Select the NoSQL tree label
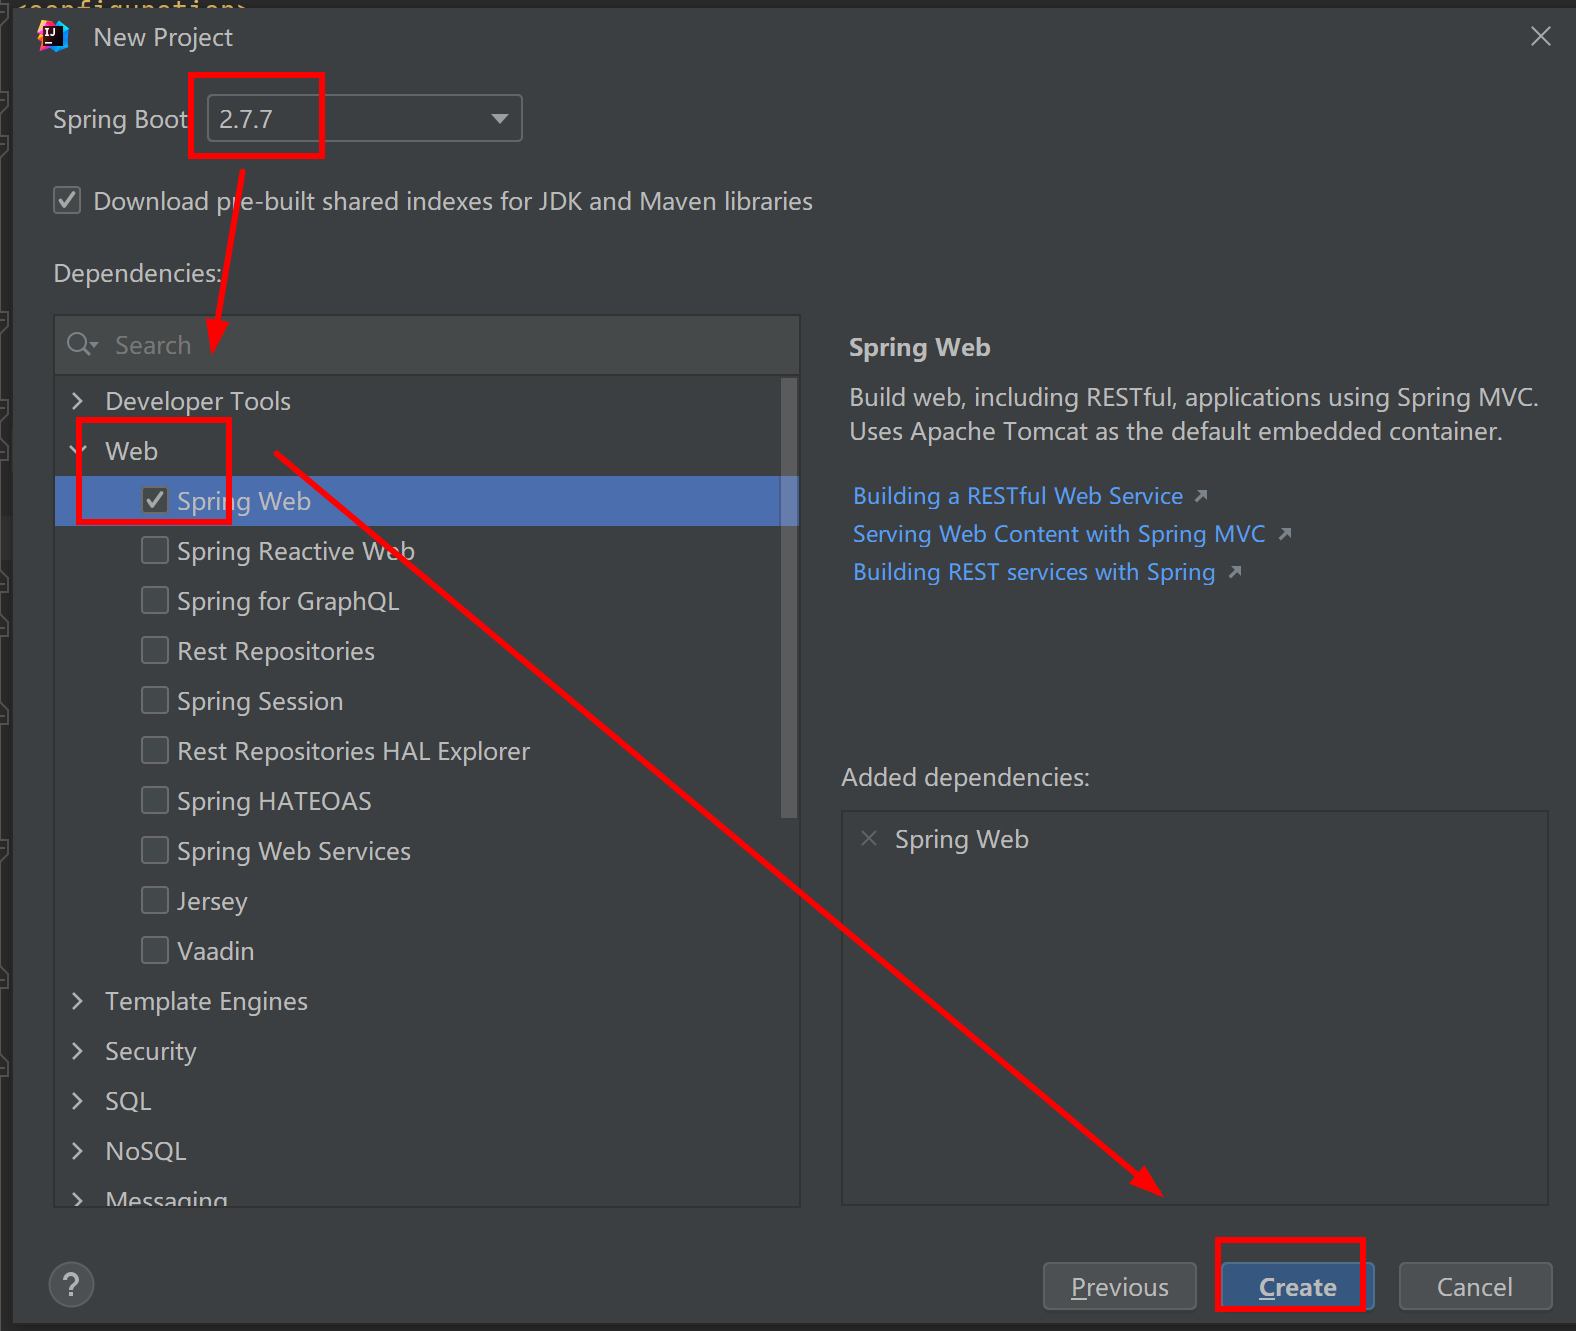Image resolution: width=1576 pixels, height=1331 pixels. tap(146, 1151)
